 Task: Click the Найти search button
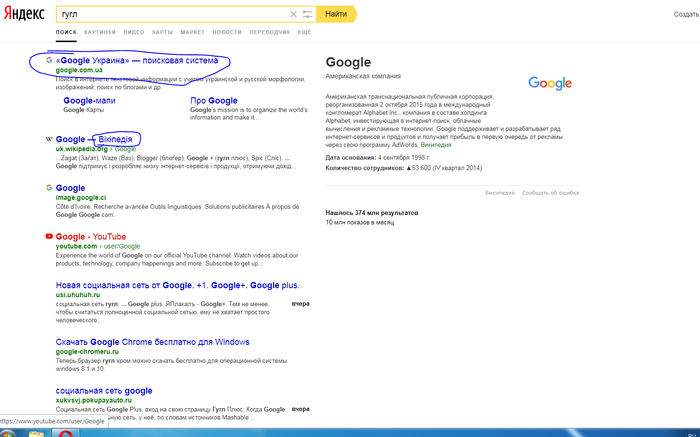(x=337, y=14)
